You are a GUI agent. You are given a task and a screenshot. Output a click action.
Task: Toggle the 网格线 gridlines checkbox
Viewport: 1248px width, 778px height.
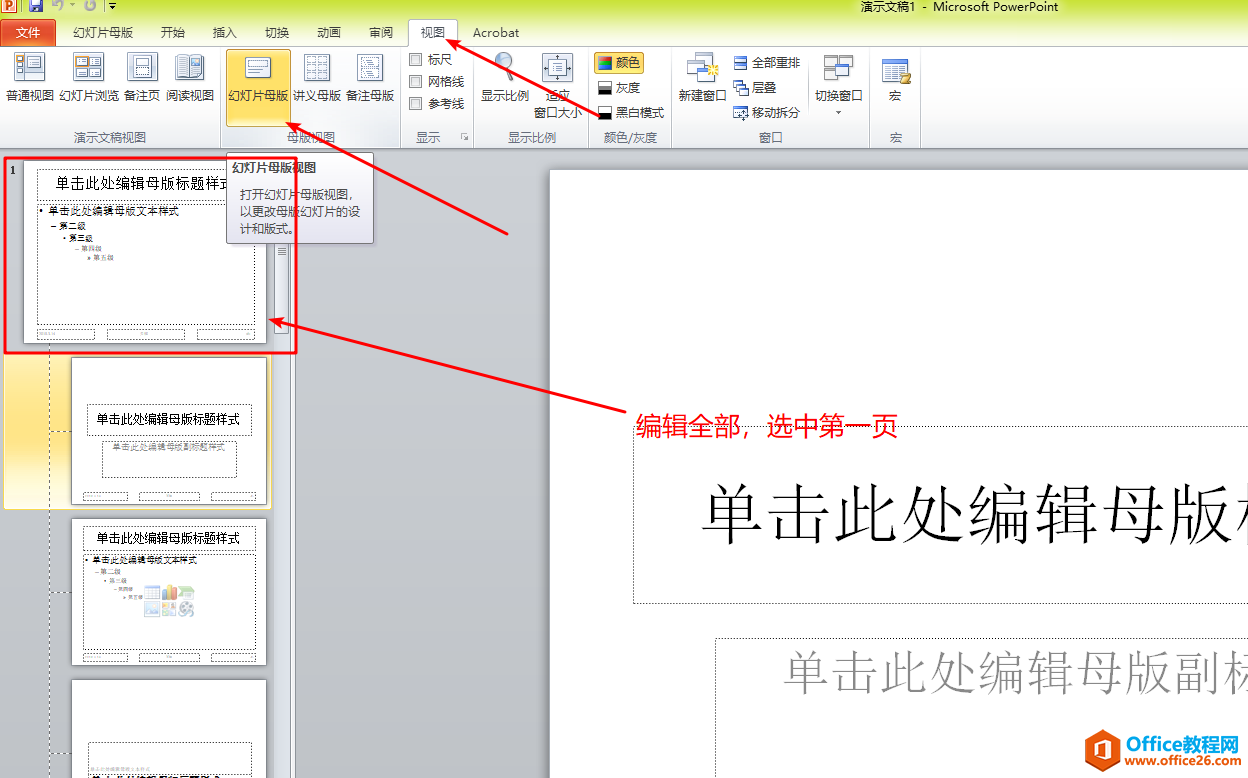pos(416,82)
